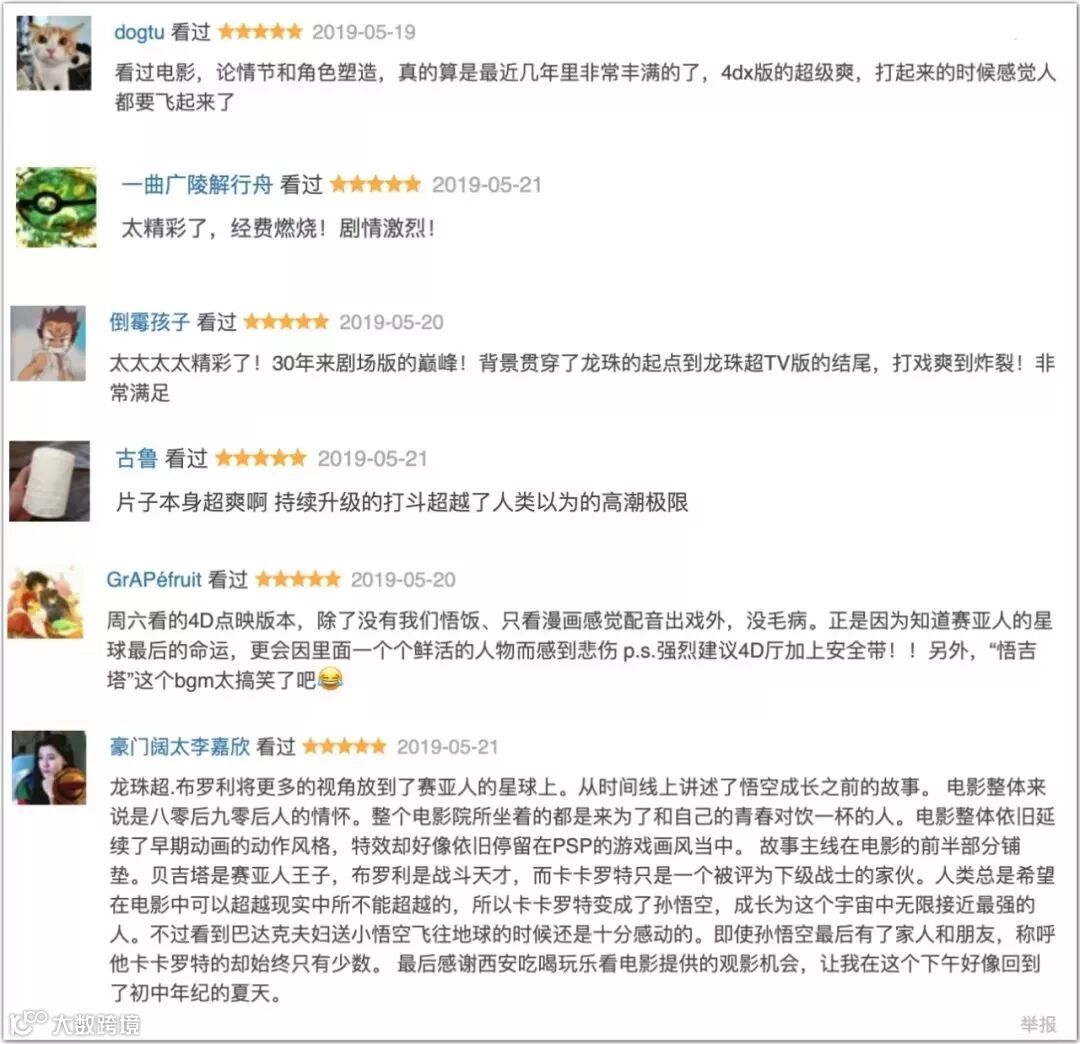Click the username 倒霉孩子
The width and height of the screenshot is (1080, 1044).
click(x=149, y=322)
